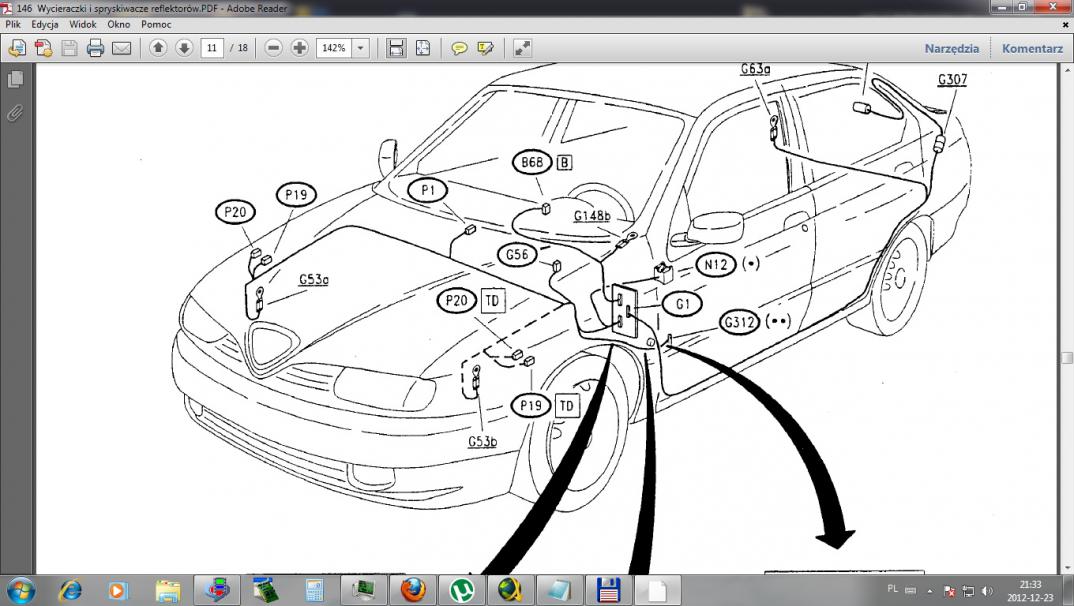Screen dimensions: 1074x606
Task: Open the Komentarz pane
Action: (x=1032, y=48)
